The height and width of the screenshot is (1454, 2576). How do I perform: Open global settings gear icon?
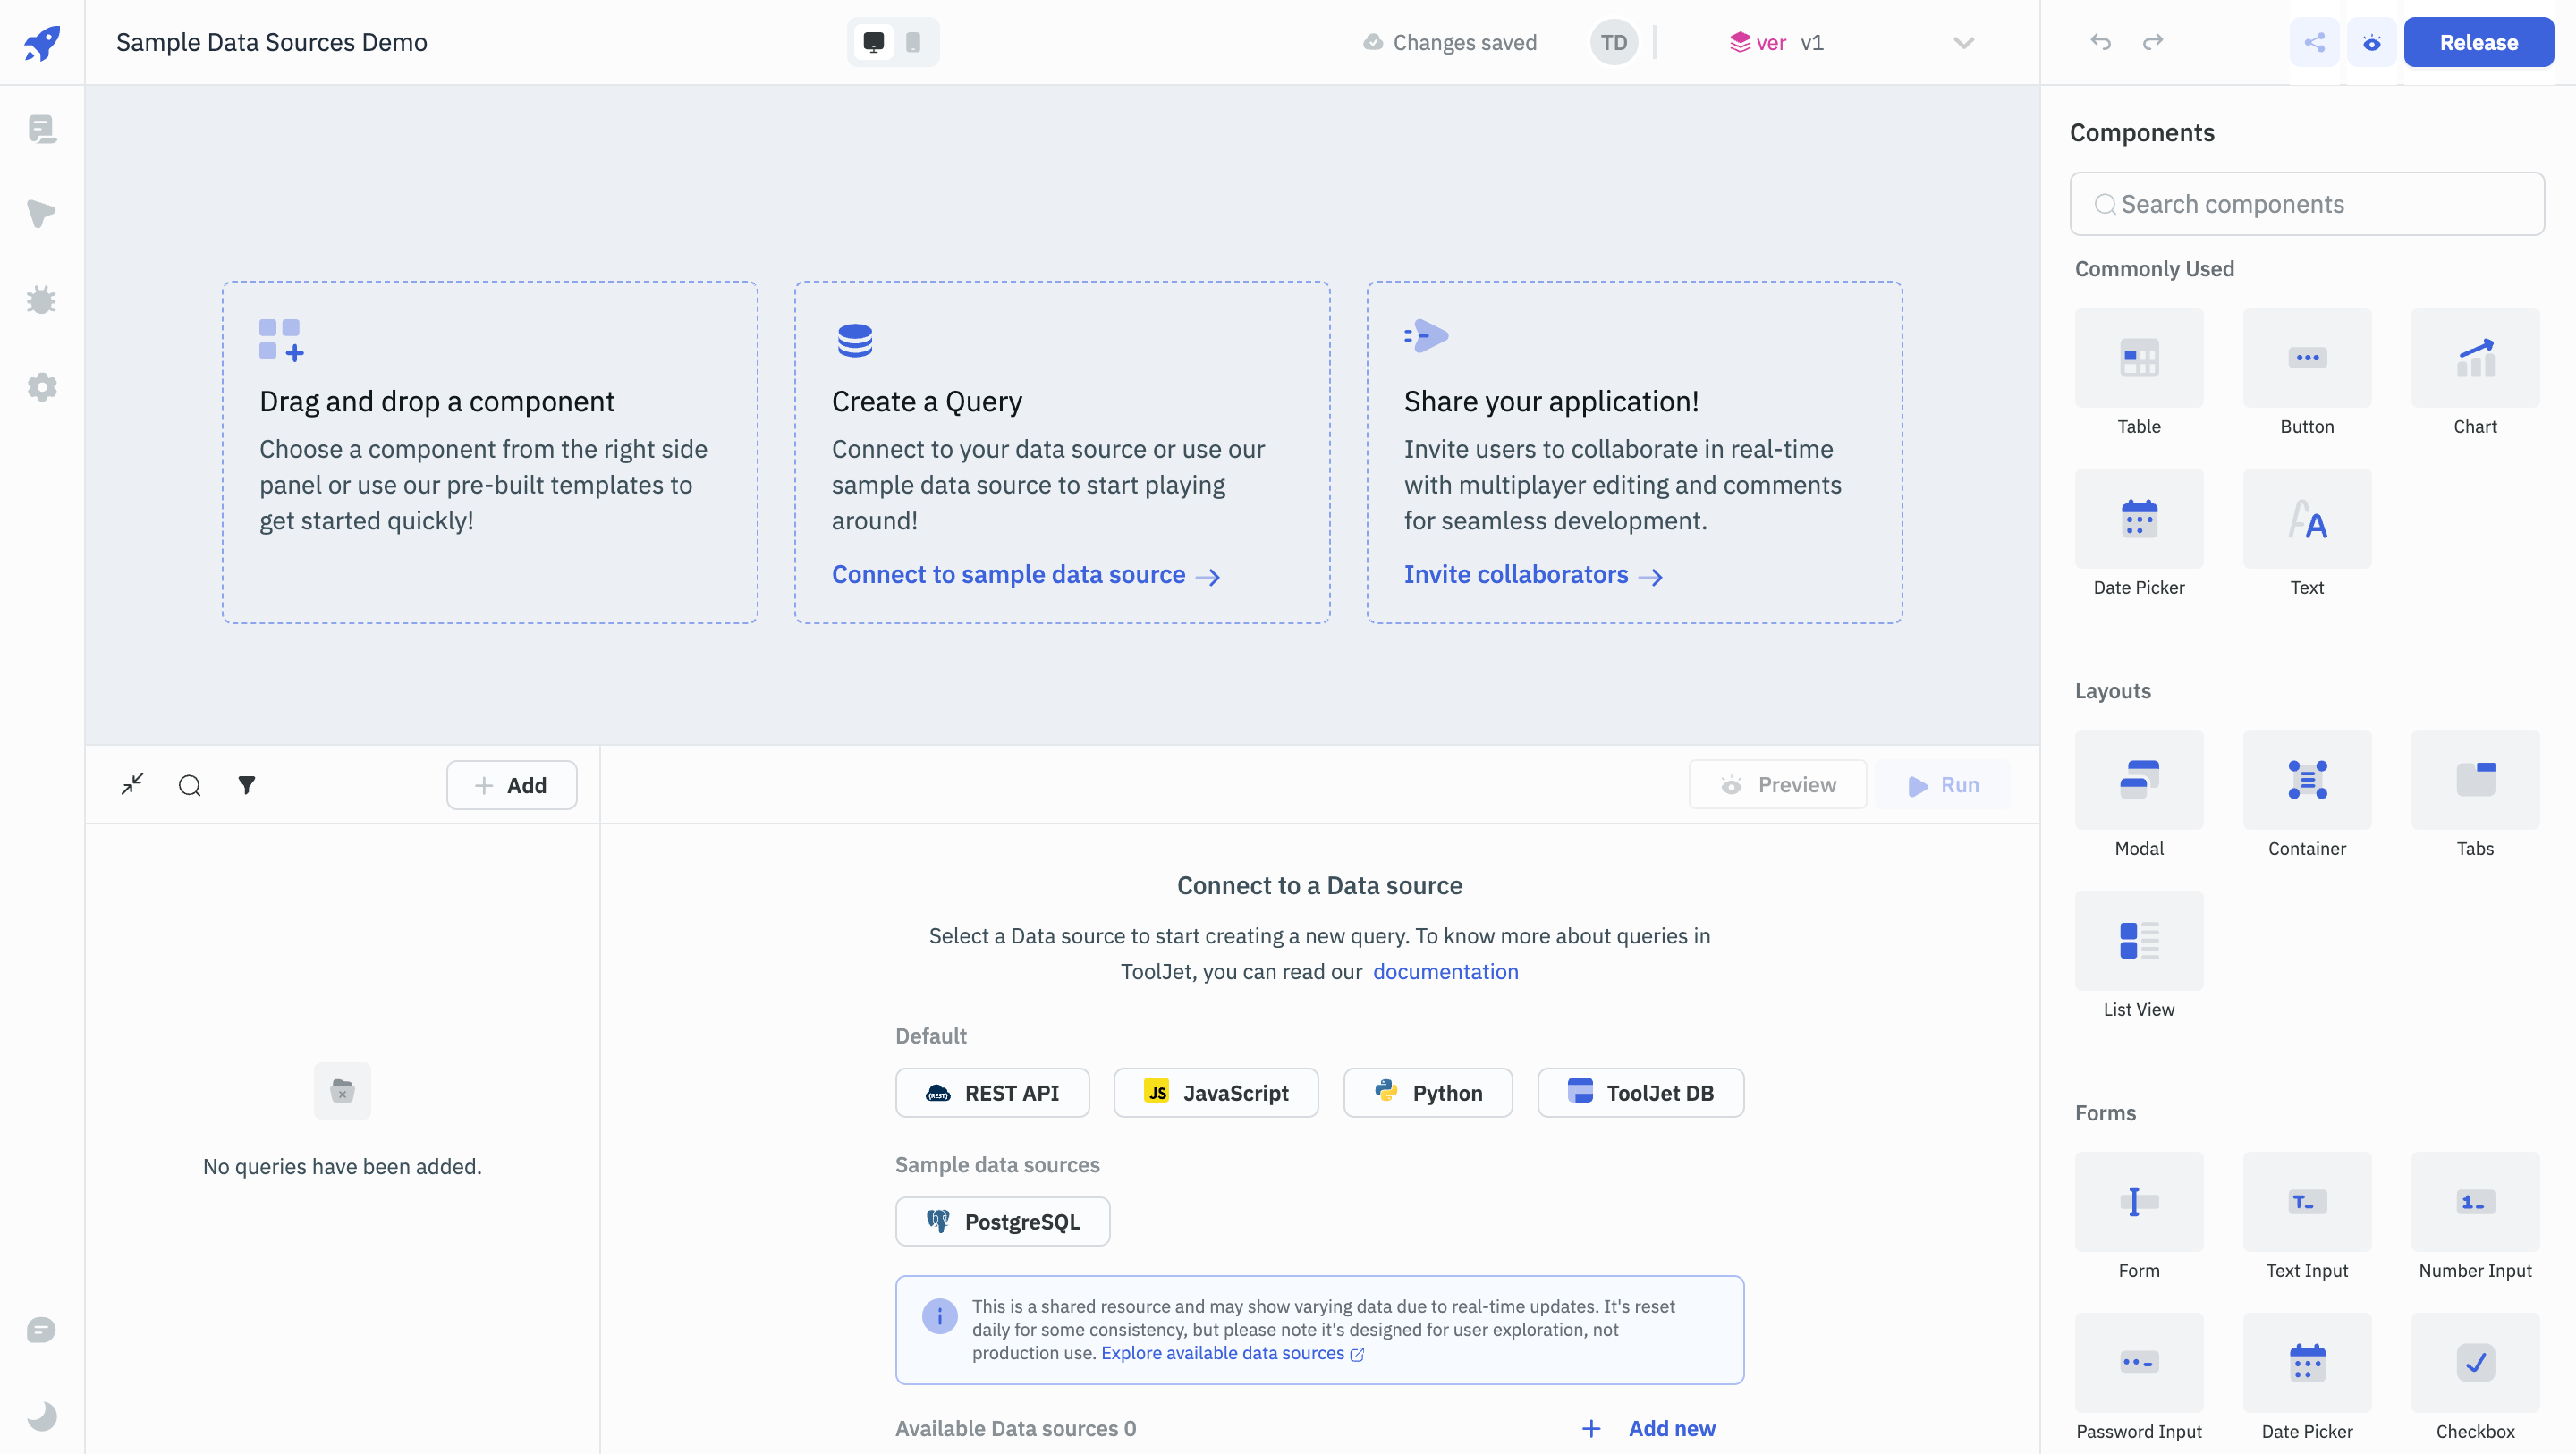tap(42, 387)
